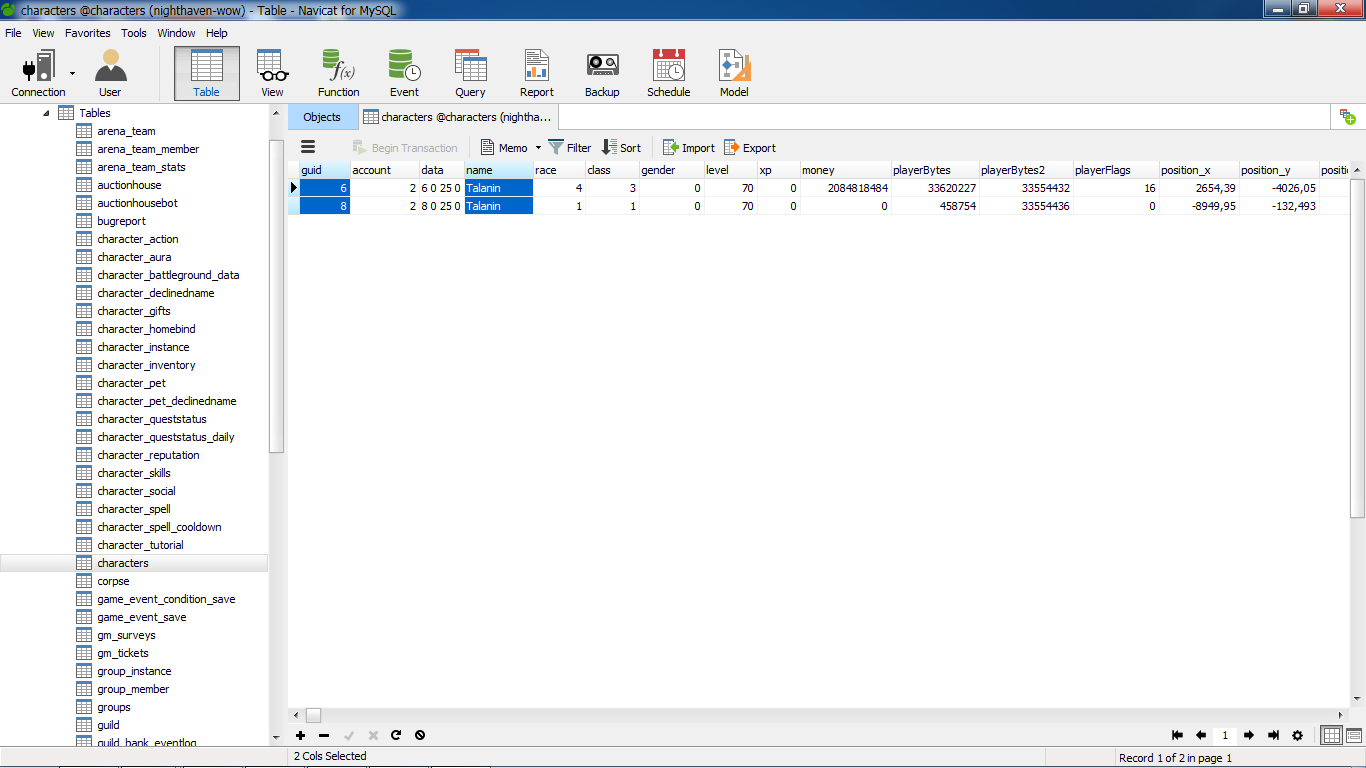1366x768 pixels.
Task: Switch to grid view mode
Action: tap(1331, 735)
